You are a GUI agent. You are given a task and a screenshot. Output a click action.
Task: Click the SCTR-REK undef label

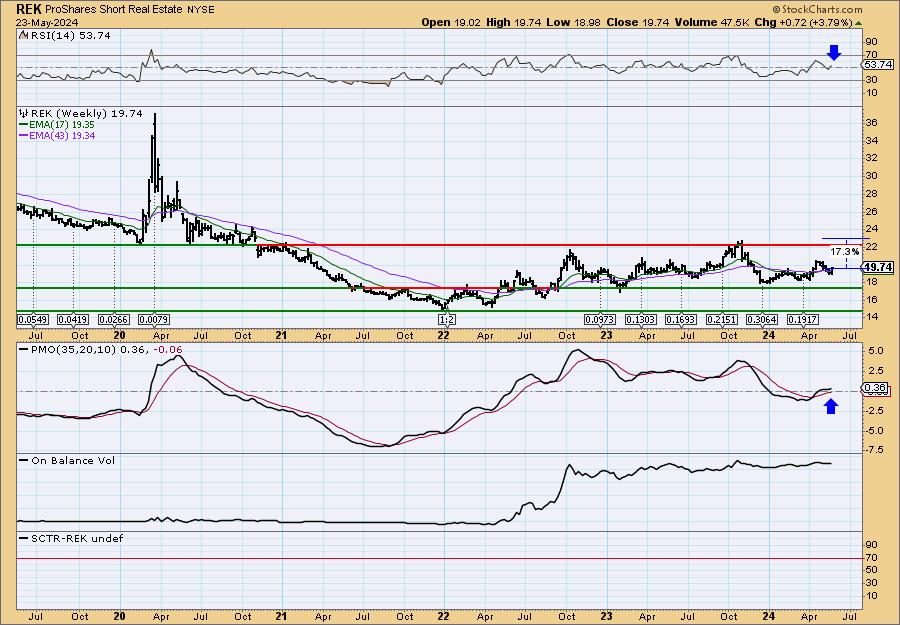point(77,538)
